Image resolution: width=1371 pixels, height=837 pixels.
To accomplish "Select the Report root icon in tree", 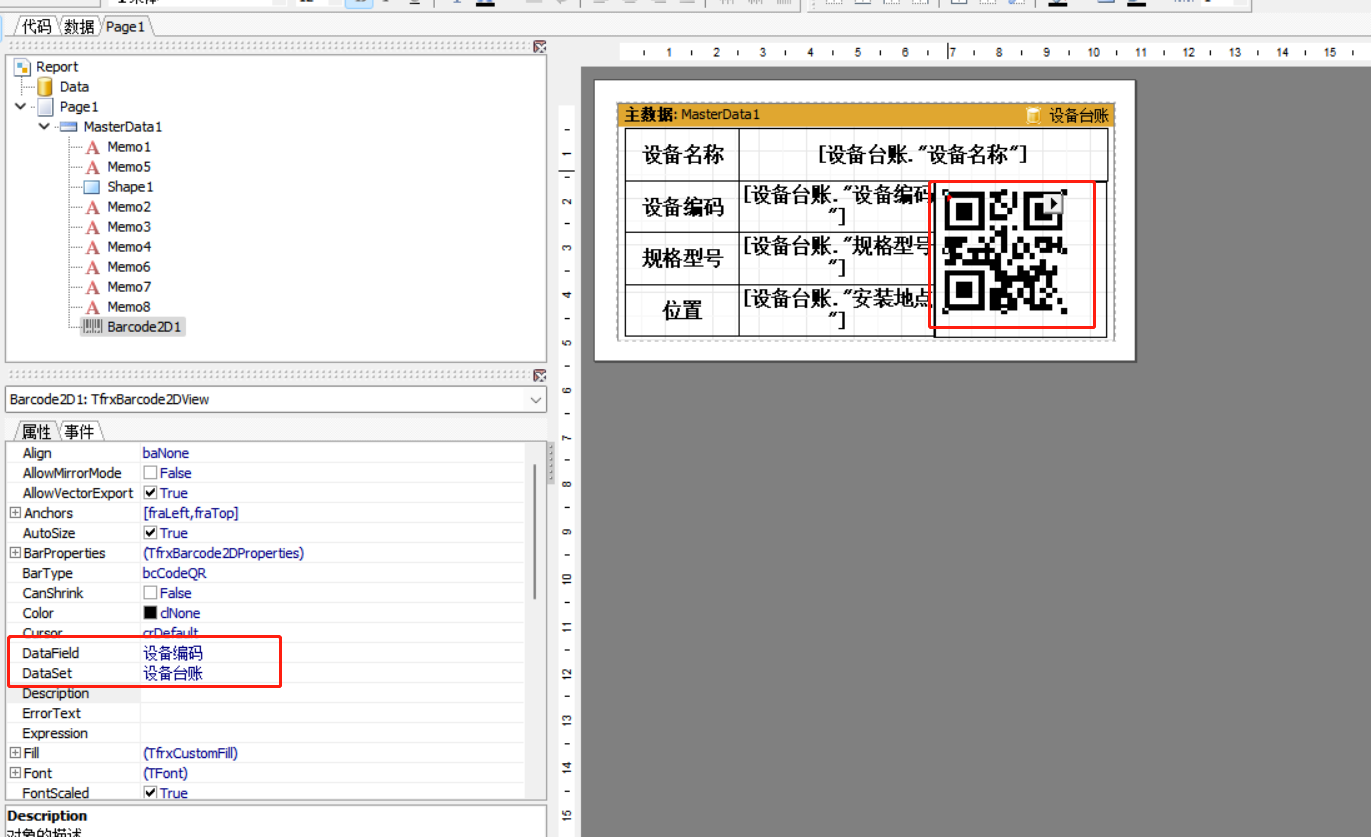I will tap(22, 67).
